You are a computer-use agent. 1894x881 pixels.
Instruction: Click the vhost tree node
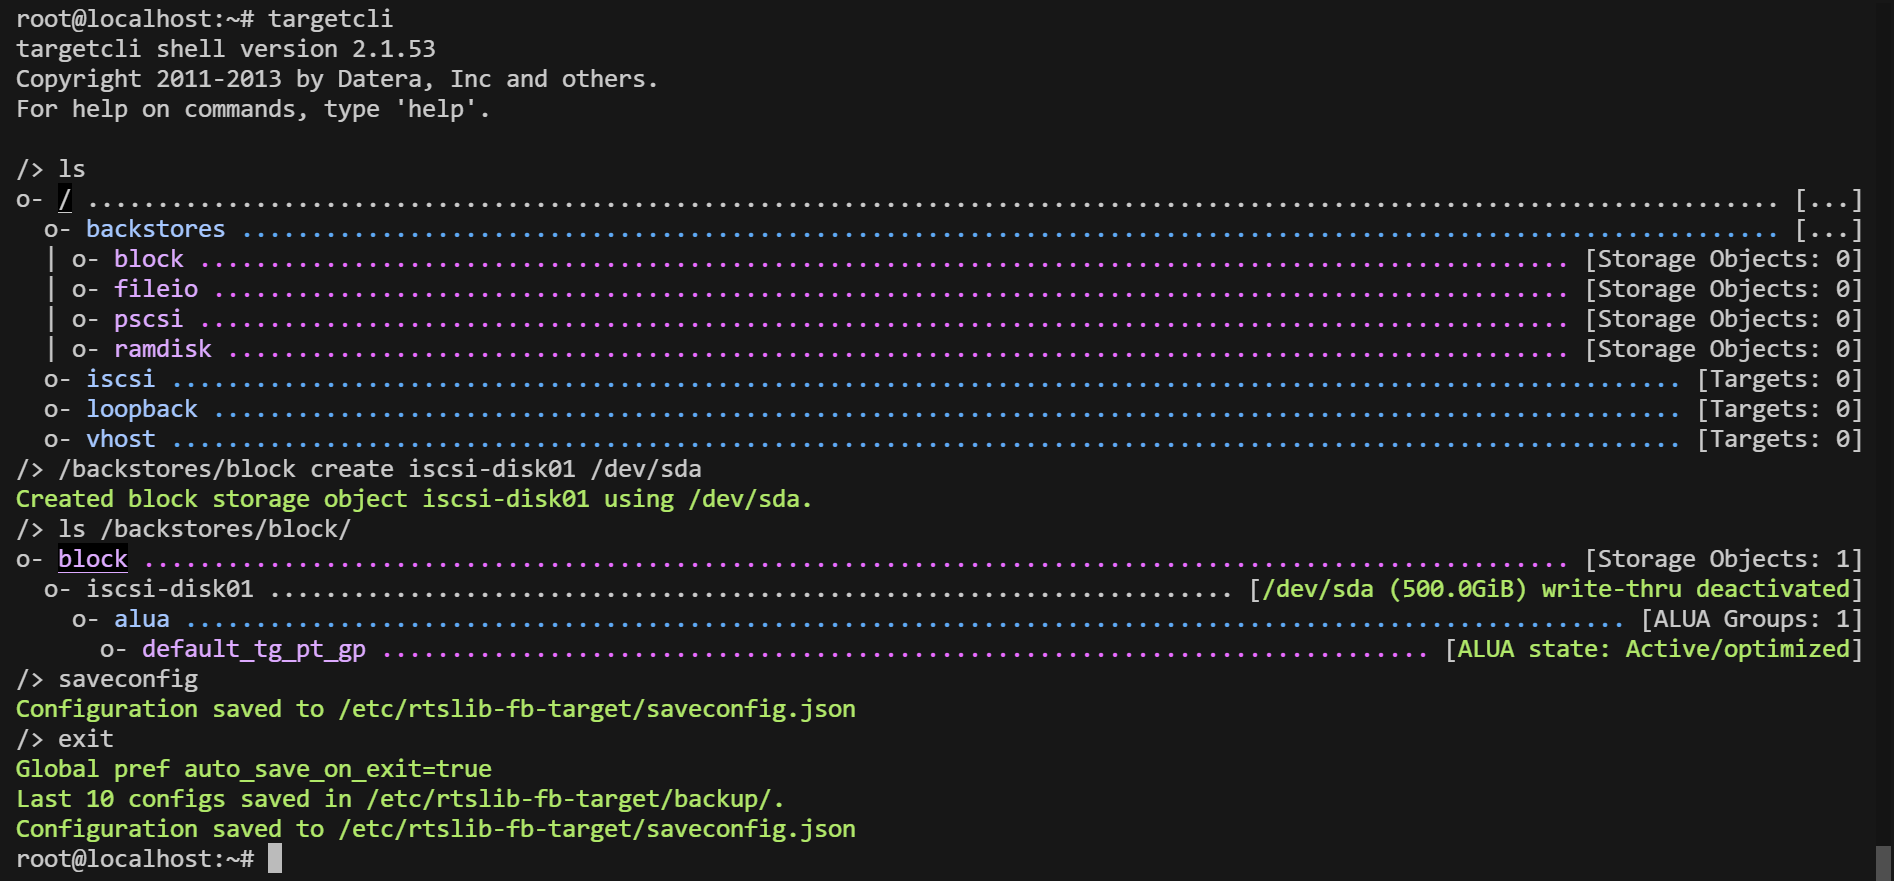point(120,439)
